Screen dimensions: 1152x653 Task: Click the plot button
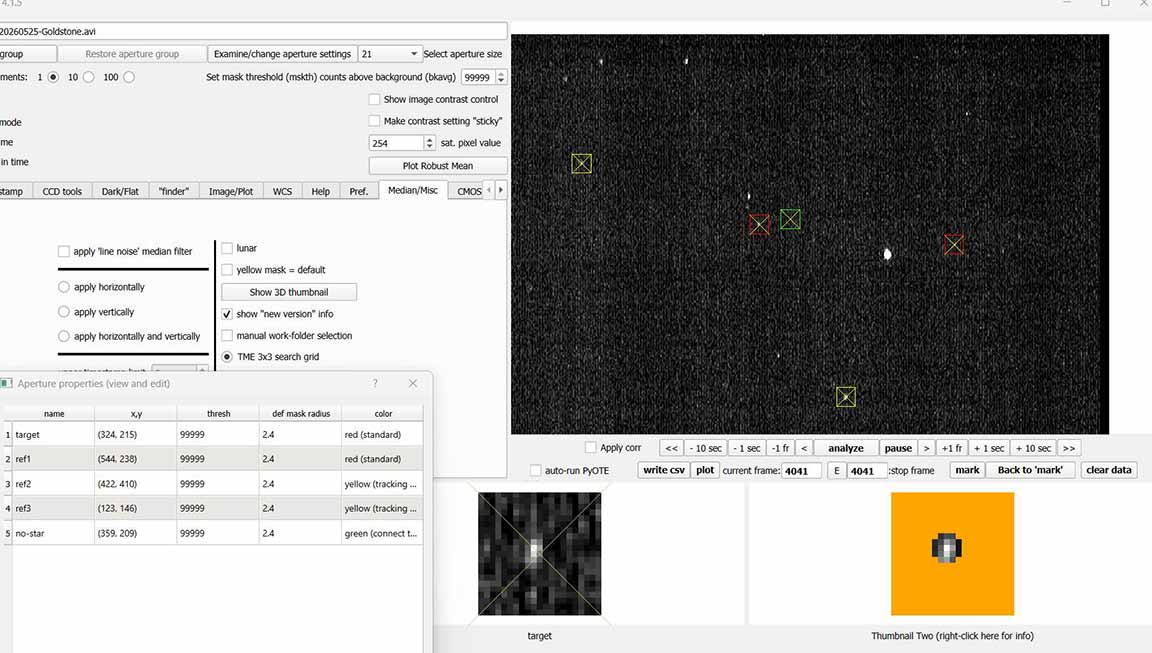coord(705,470)
